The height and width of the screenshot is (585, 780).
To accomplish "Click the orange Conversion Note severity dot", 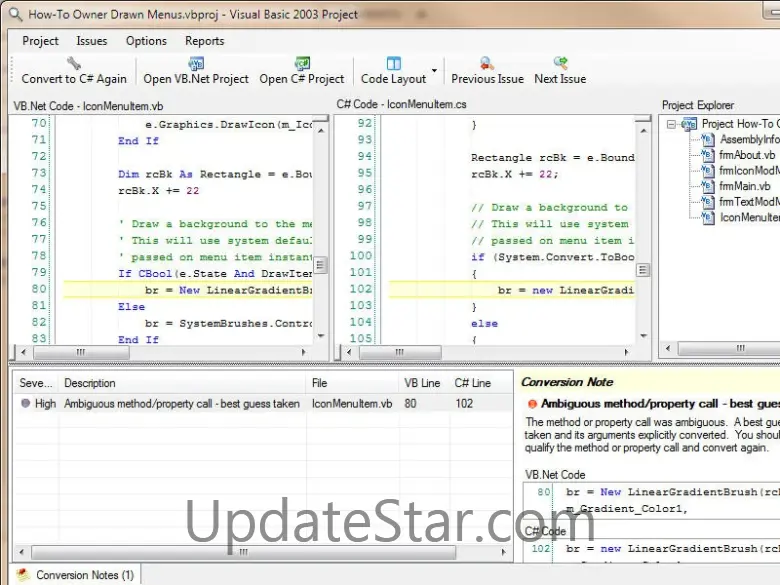I will (x=532, y=404).
